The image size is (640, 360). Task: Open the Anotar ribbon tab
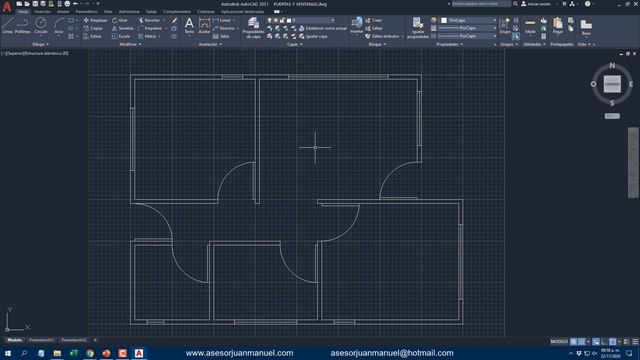pyautogui.click(x=63, y=12)
